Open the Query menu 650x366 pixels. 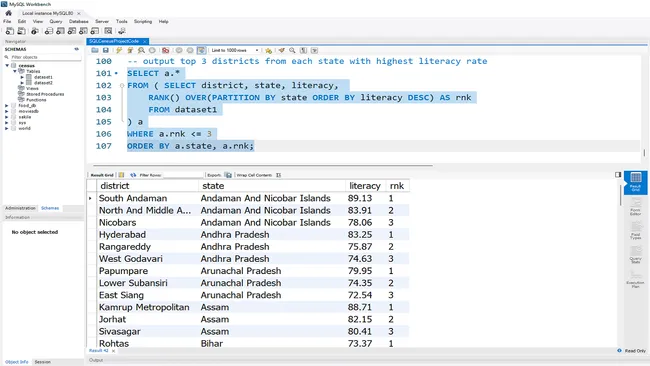coord(56,22)
